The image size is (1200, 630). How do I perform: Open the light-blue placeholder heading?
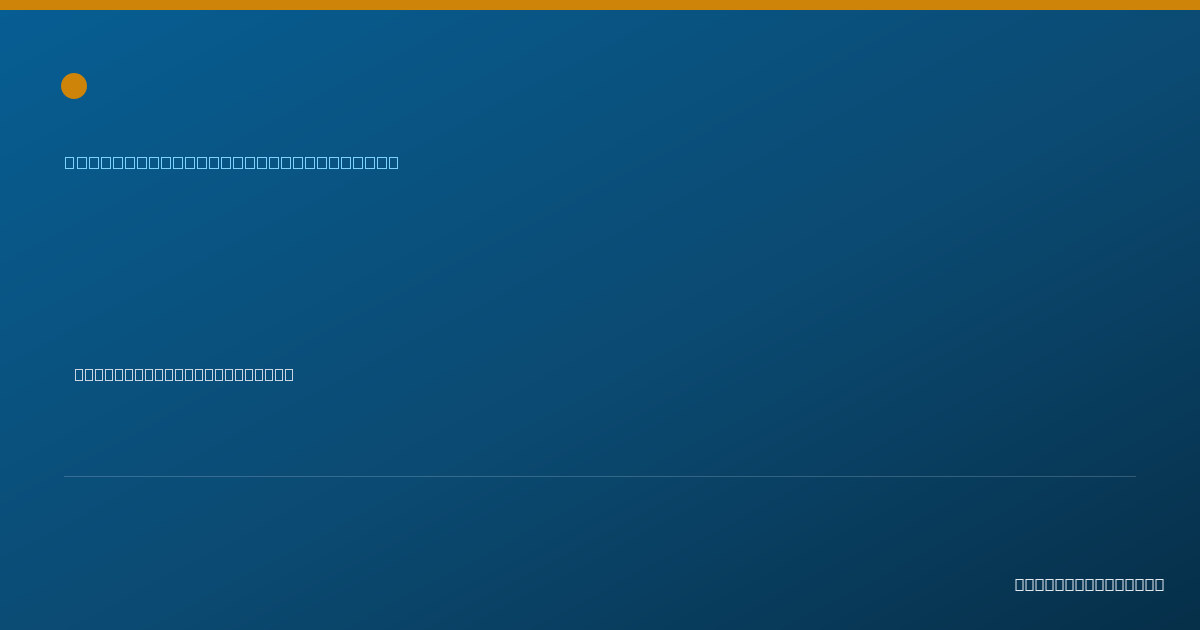pyautogui.click(x=232, y=162)
